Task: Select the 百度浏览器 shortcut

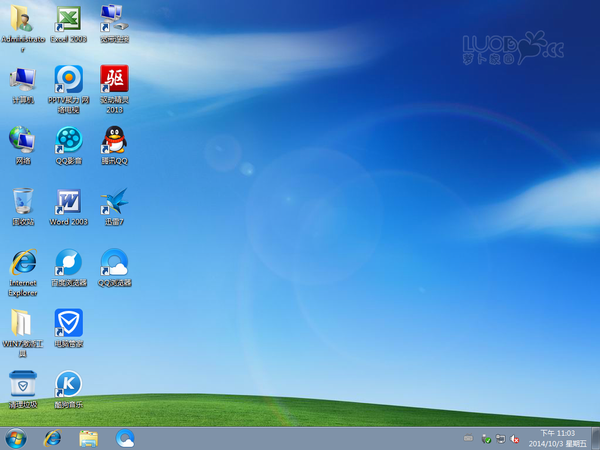Action: [68, 268]
